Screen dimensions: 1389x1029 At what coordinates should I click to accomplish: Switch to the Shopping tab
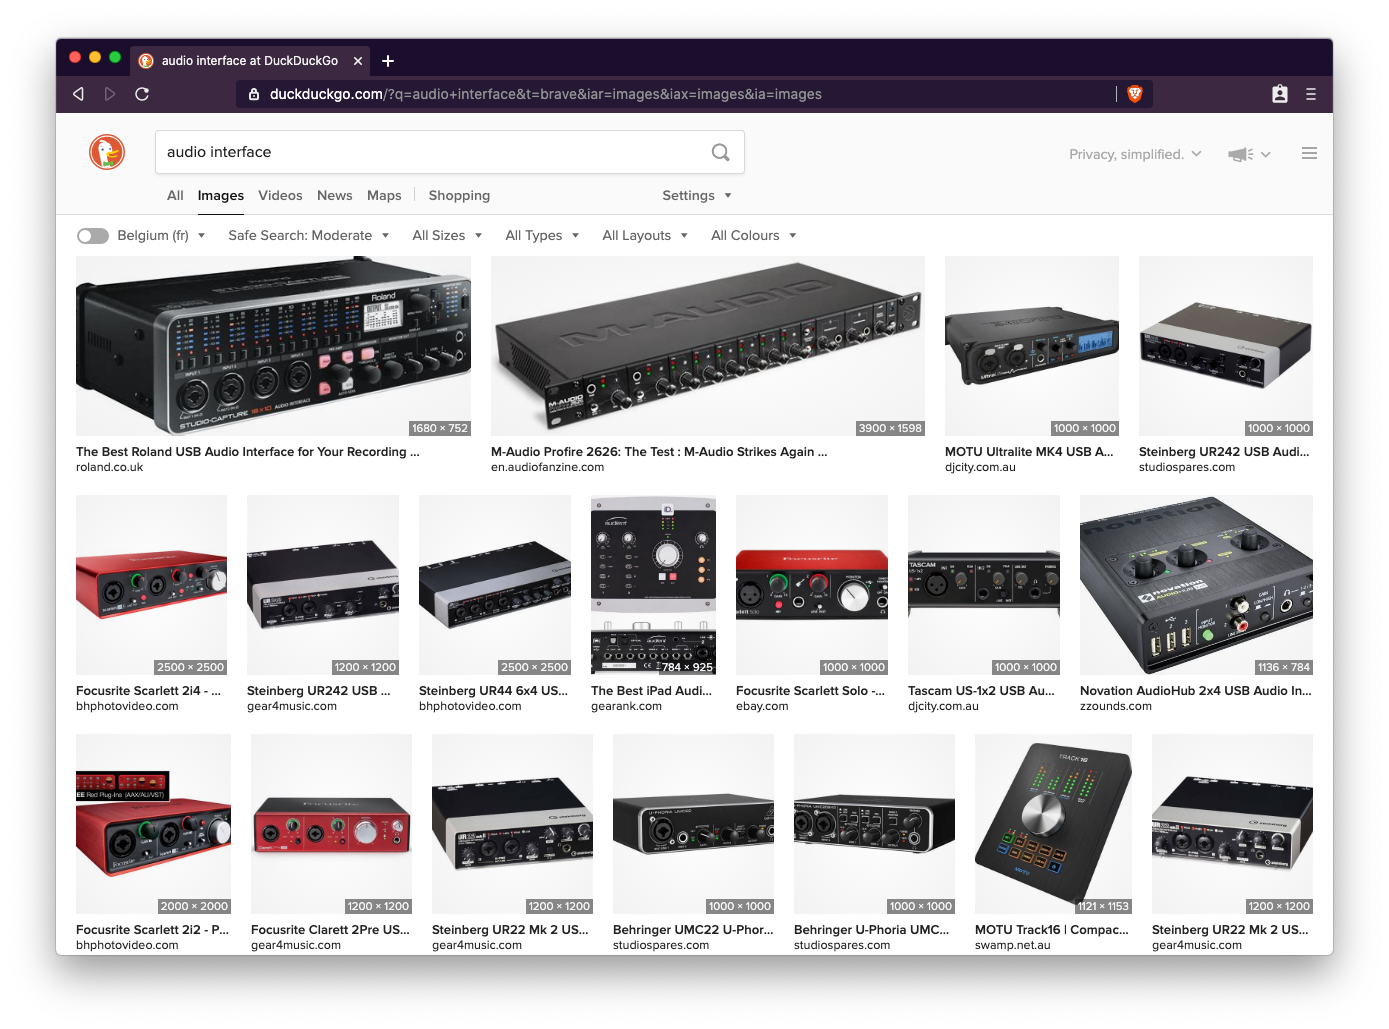coord(459,196)
